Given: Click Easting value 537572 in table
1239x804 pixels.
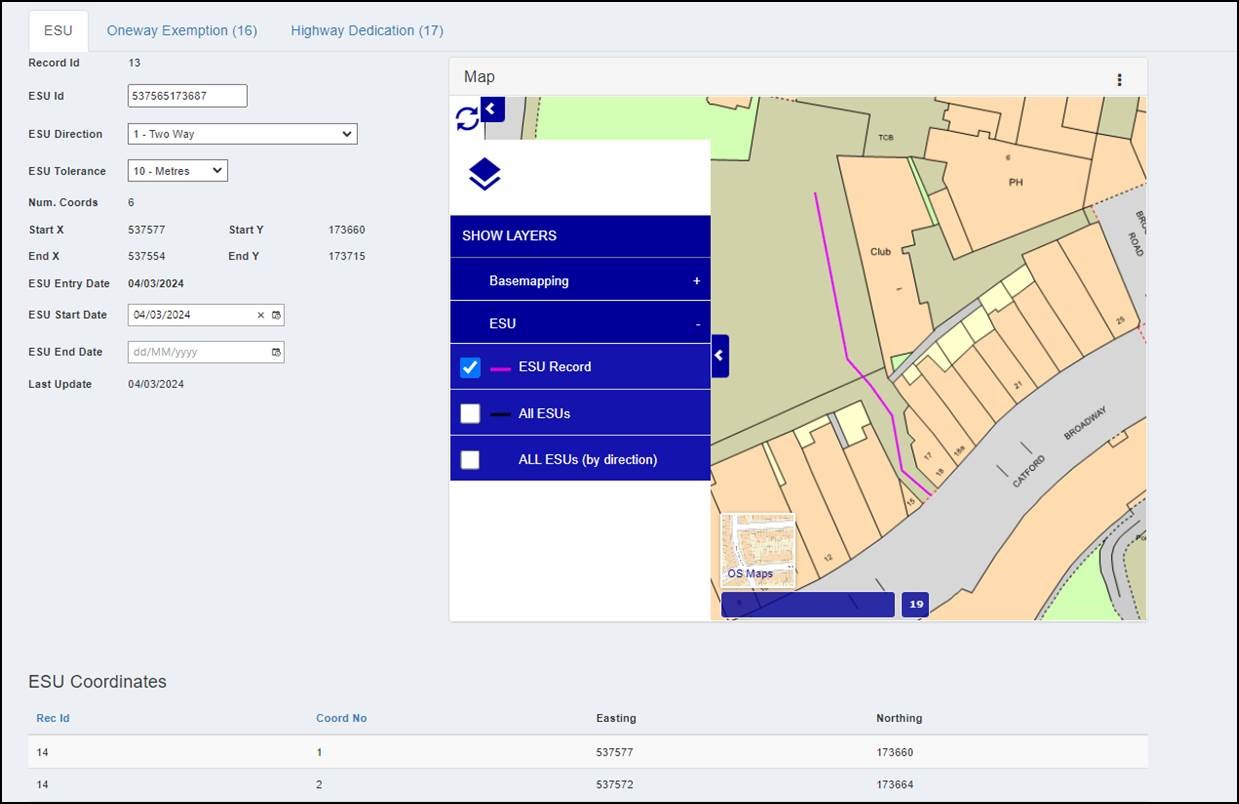Looking at the screenshot, I should (x=615, y=785).
